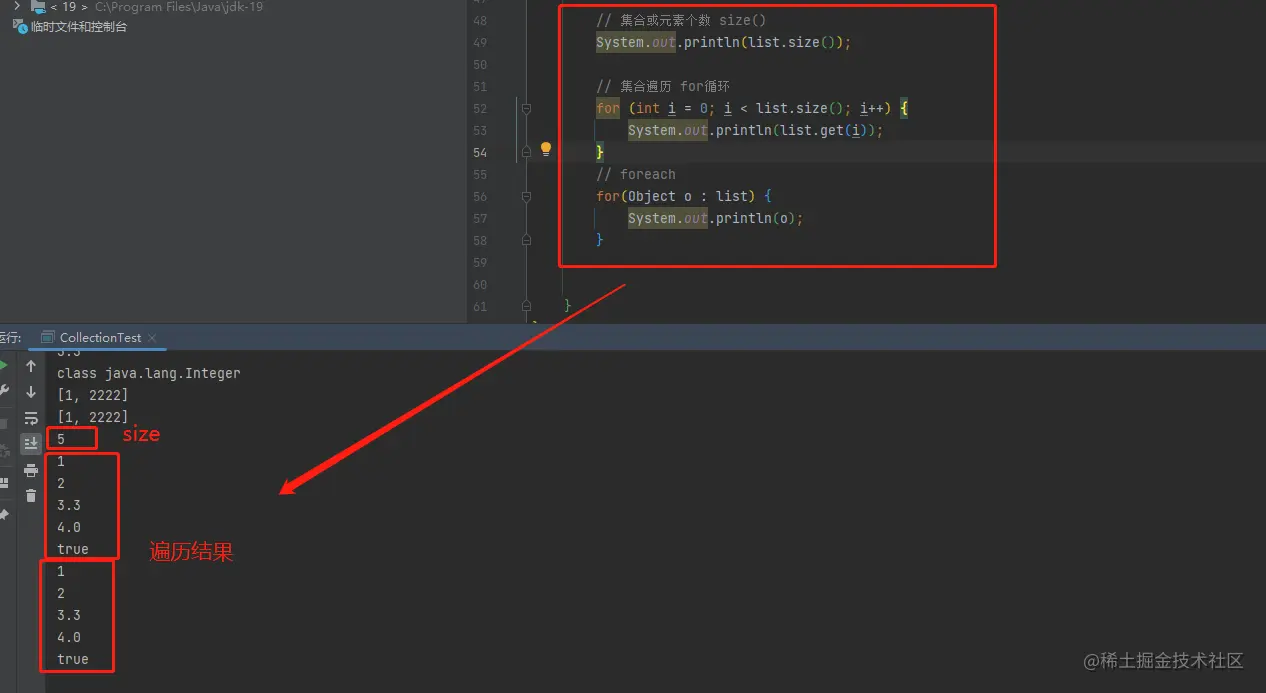Click gutter line number 49
The width and height of the screenshot is (1266, 693).
click(480, 42)
